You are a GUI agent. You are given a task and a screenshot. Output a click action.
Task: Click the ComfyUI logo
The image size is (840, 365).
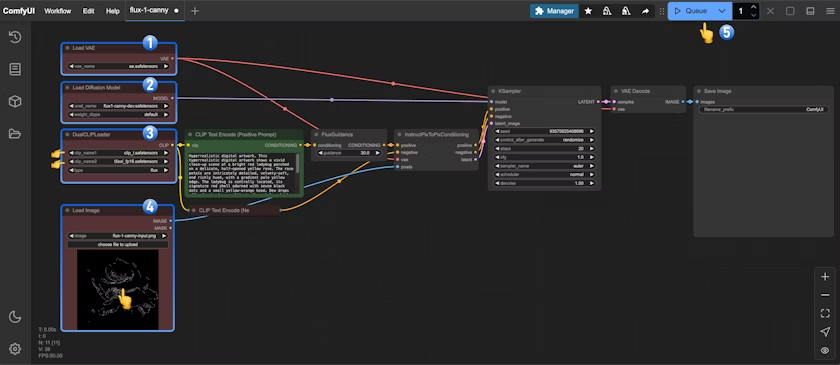[x=19, y=11]
